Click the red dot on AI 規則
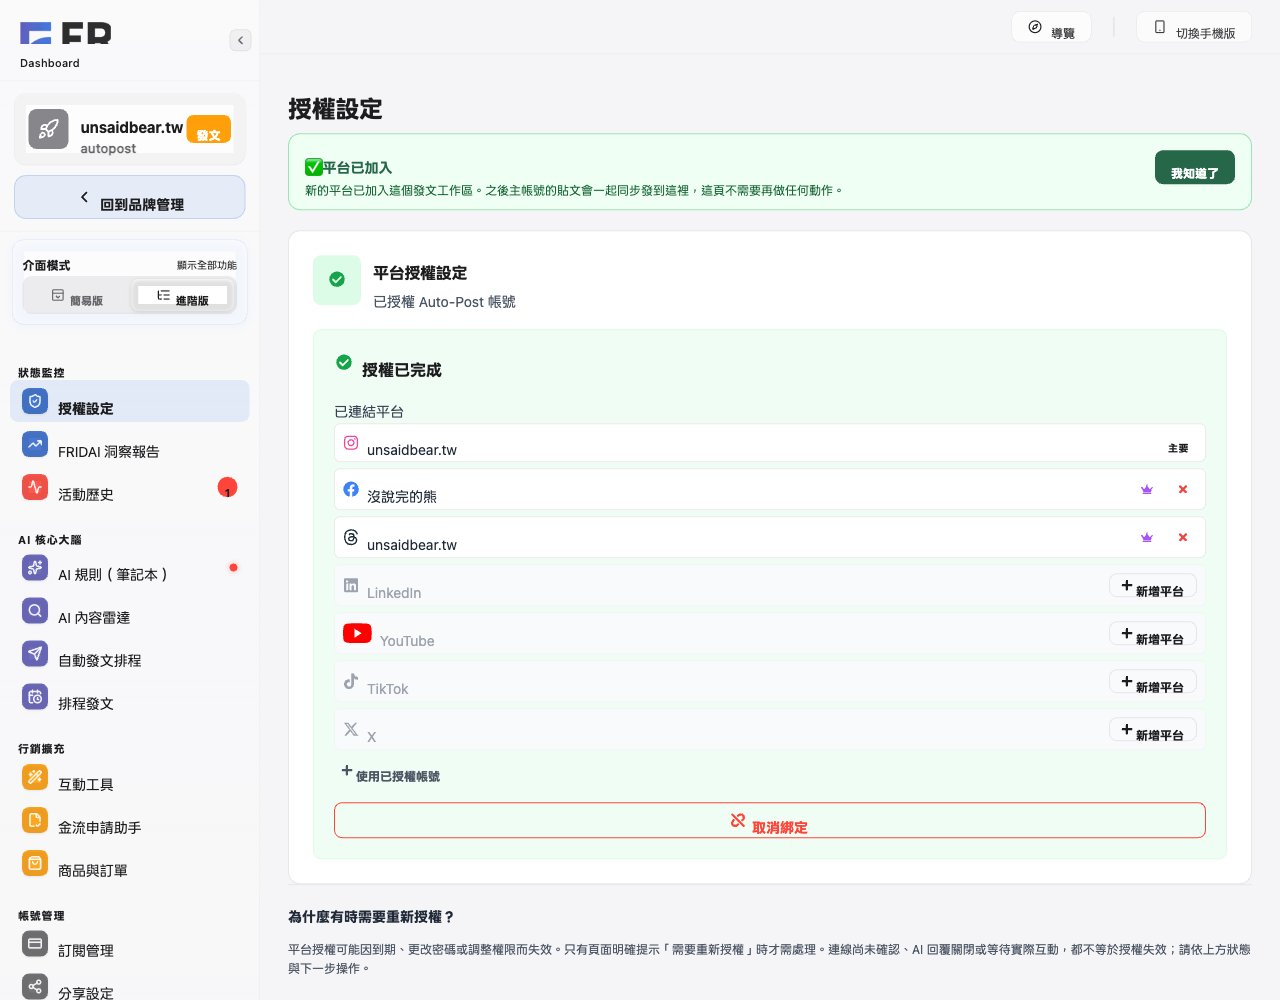Screen dimensions: 1280x1000 (x=233, y=568)
